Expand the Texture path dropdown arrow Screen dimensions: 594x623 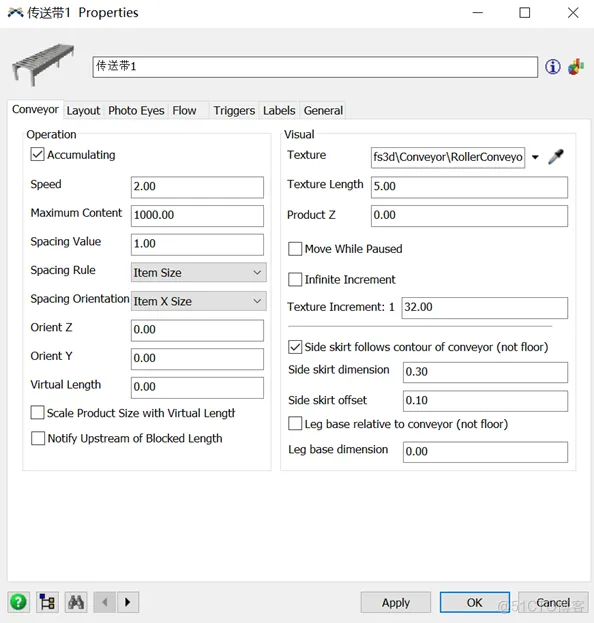[x=535, y=157]
